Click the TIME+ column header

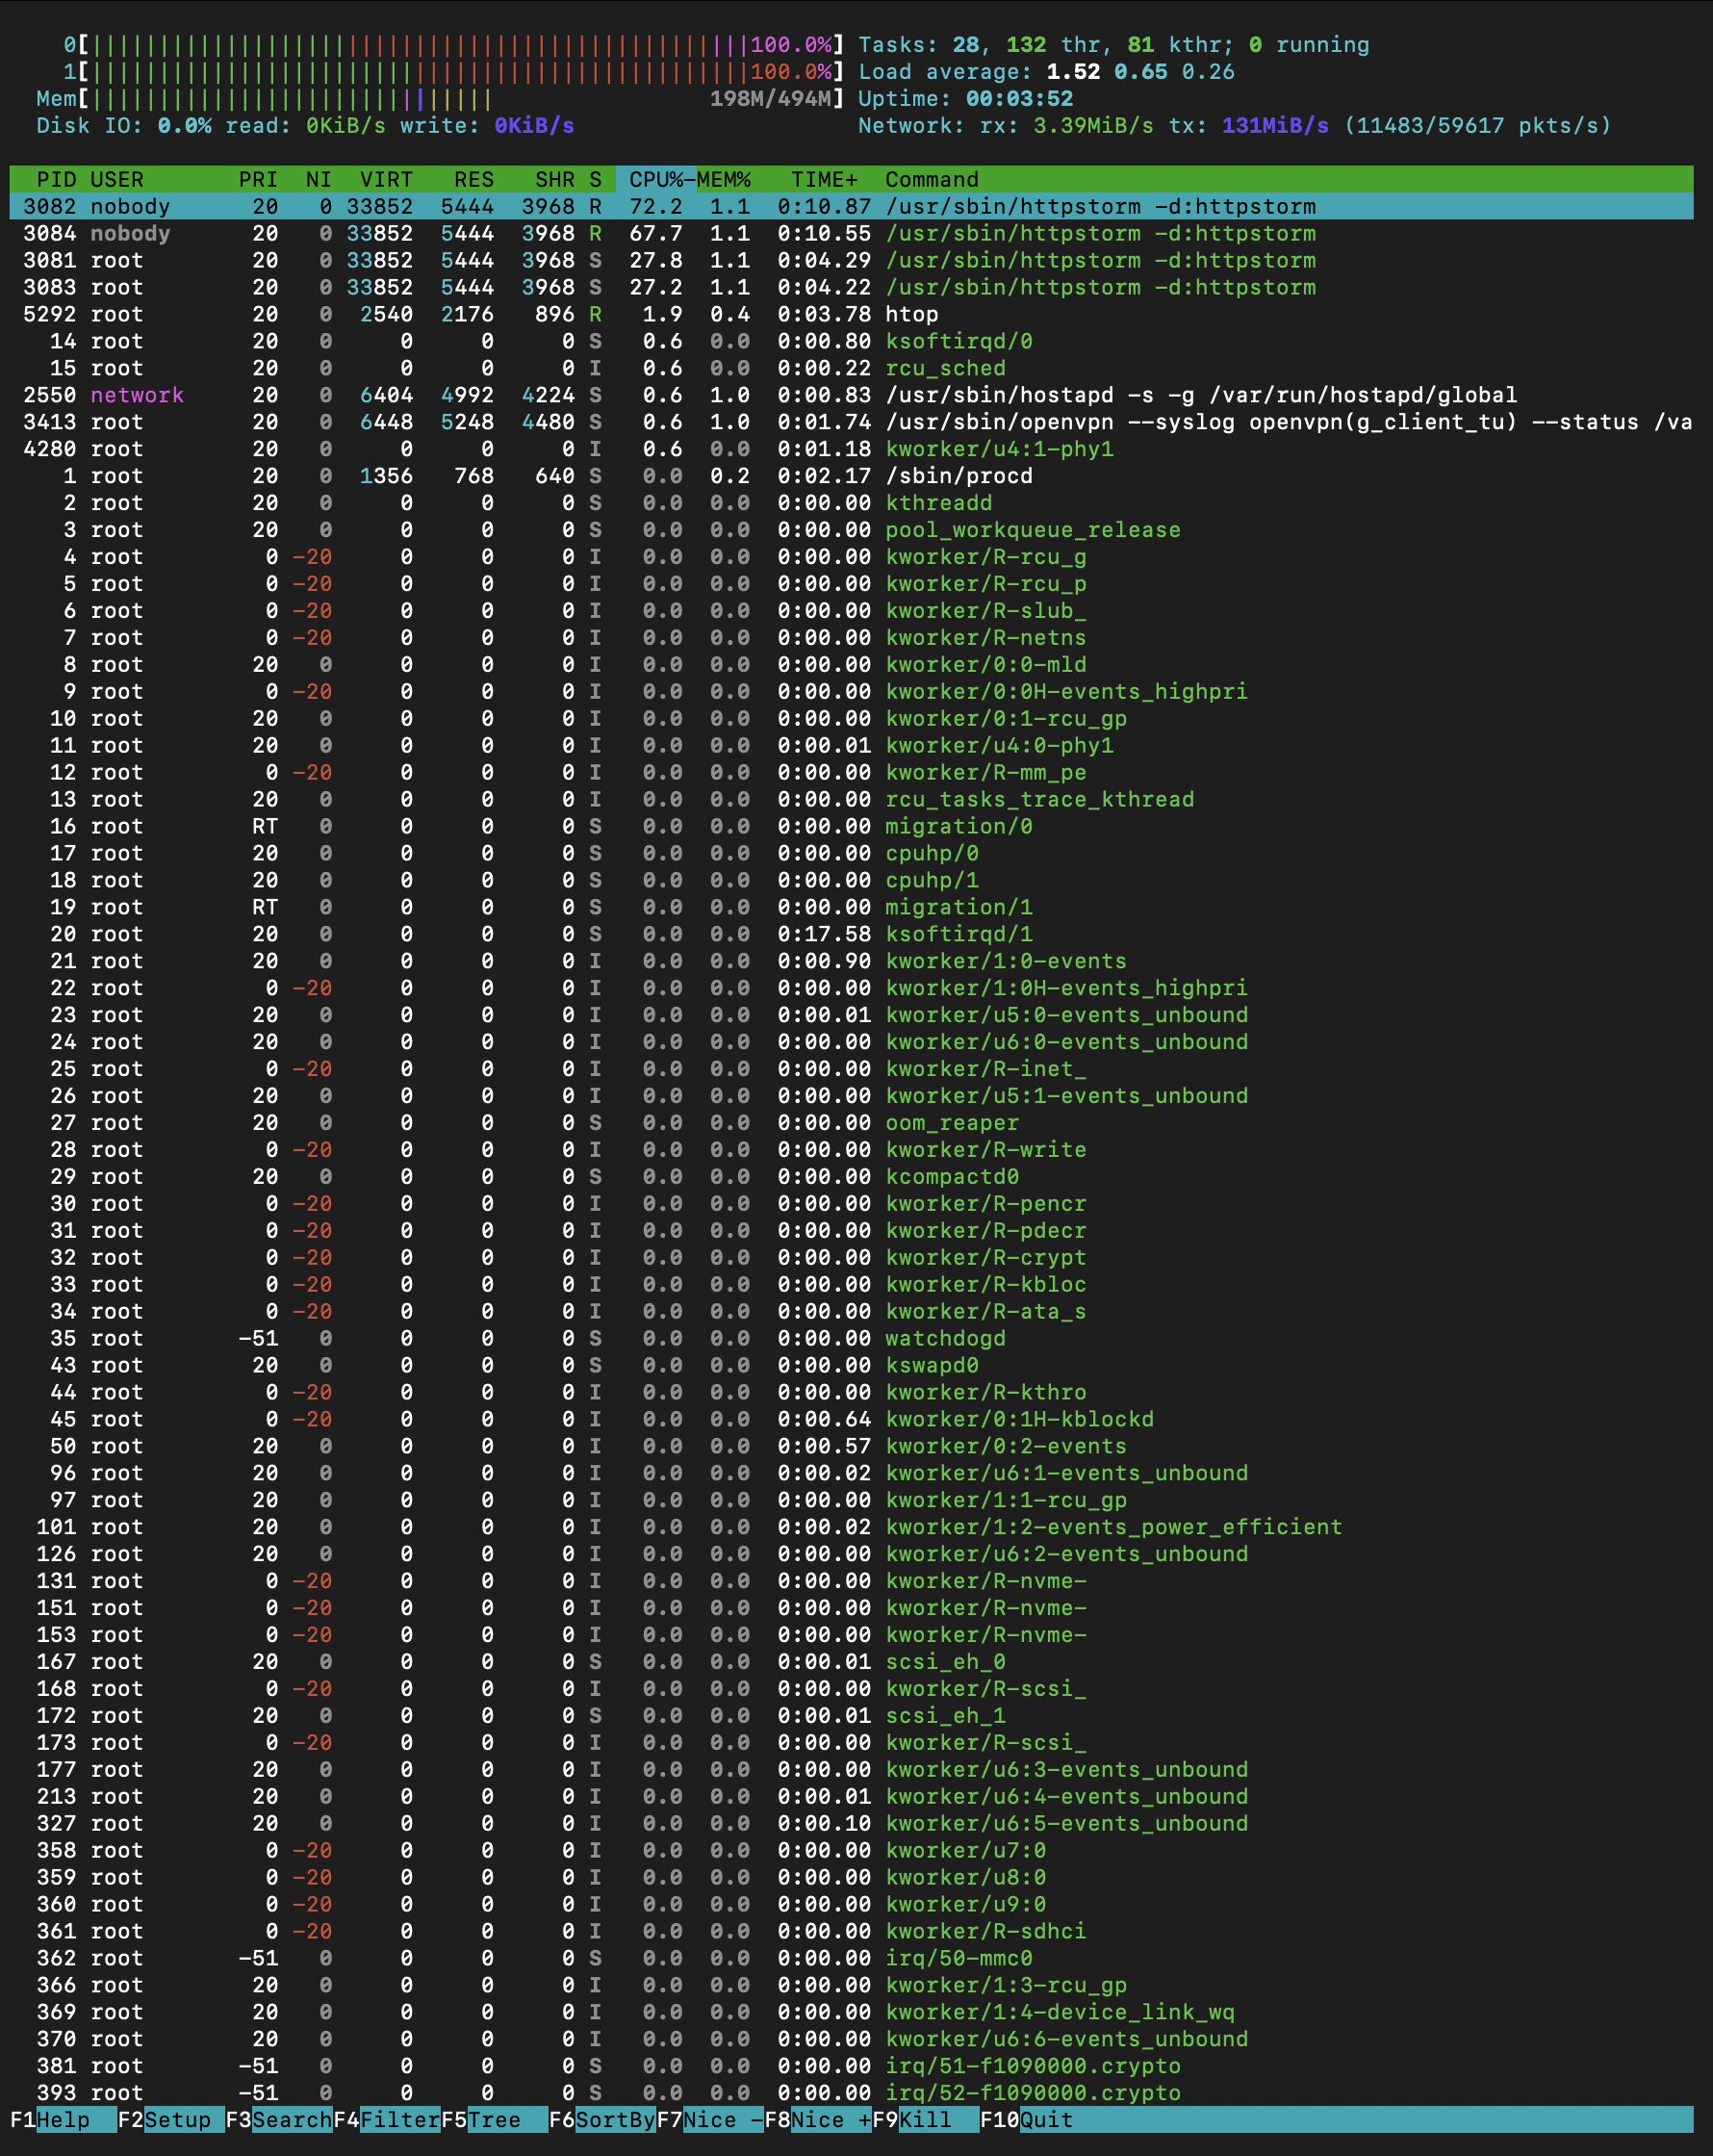[824, 179]
